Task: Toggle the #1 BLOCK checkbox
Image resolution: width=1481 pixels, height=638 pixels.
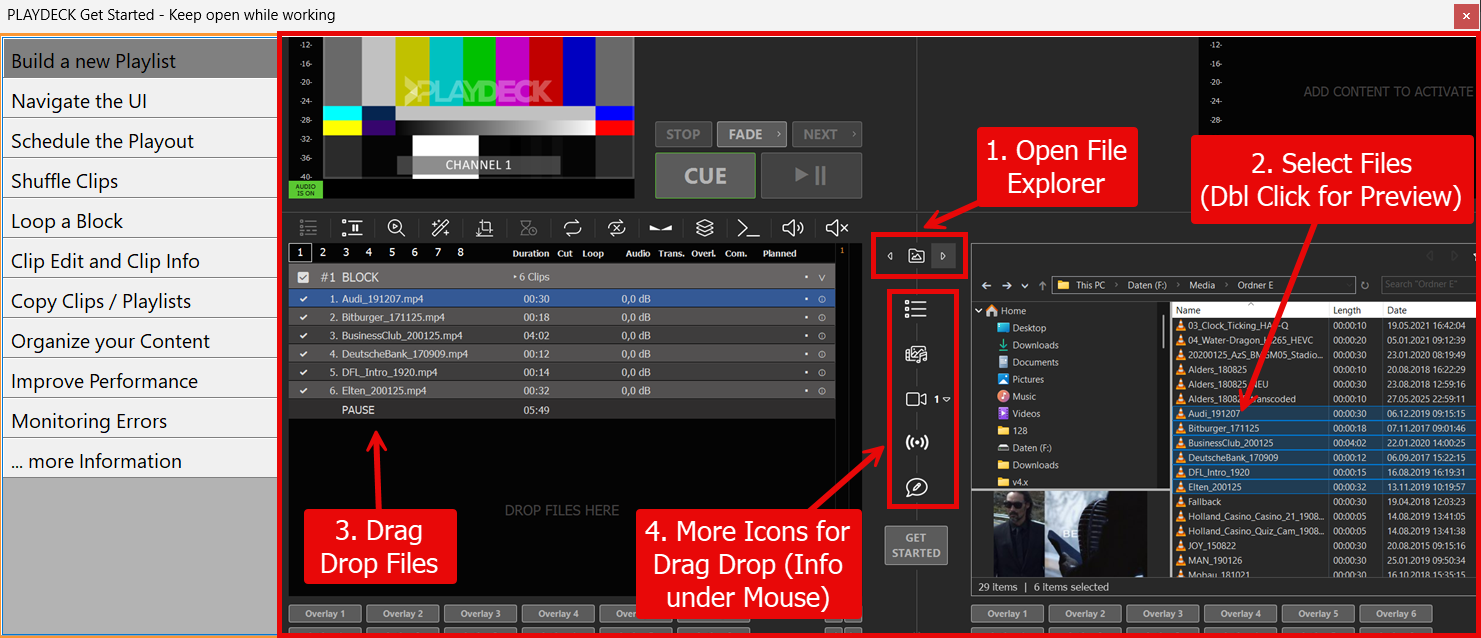Action: click(x=304, y=277)
